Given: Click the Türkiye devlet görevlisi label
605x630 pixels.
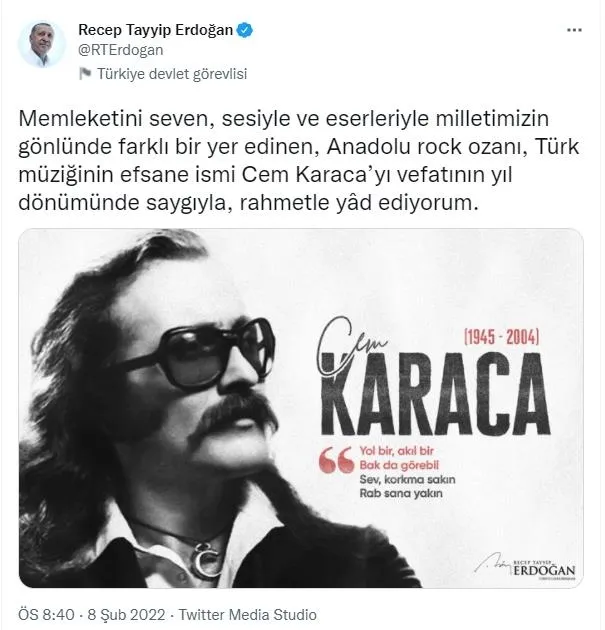Looking at the screenshot, I should 172,74.
